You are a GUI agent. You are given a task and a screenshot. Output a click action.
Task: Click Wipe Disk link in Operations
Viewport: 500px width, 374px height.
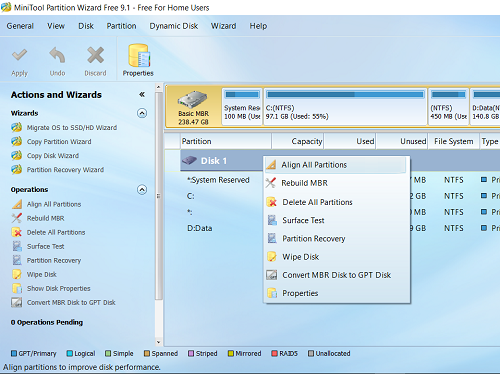[x=42, y=274]
